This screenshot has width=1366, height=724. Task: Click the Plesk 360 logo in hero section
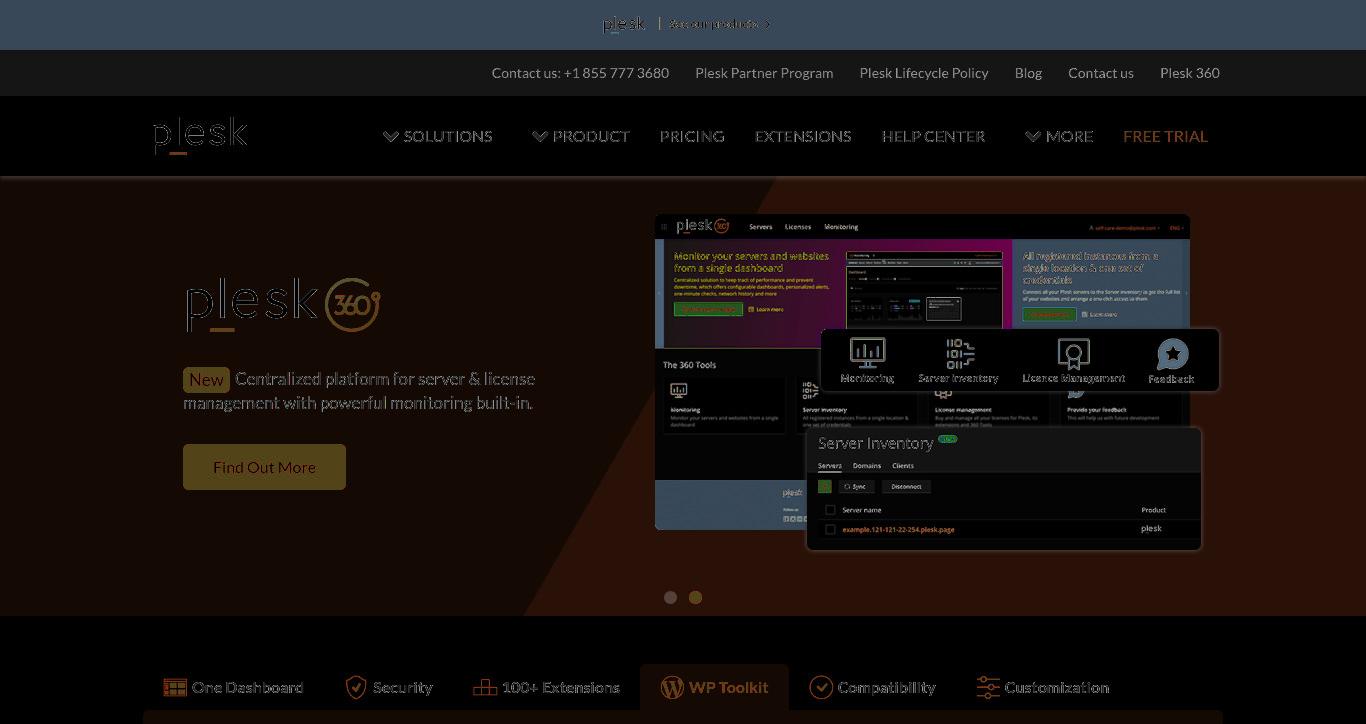[x=283, y=305]
